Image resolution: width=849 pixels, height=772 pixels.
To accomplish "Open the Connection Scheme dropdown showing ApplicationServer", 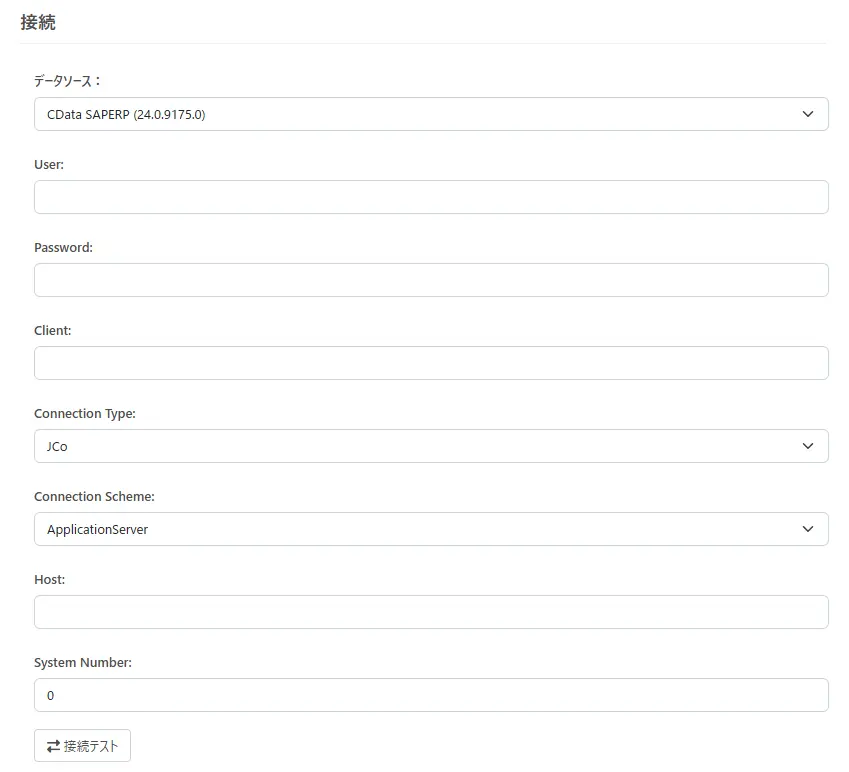I will (430, 529).
